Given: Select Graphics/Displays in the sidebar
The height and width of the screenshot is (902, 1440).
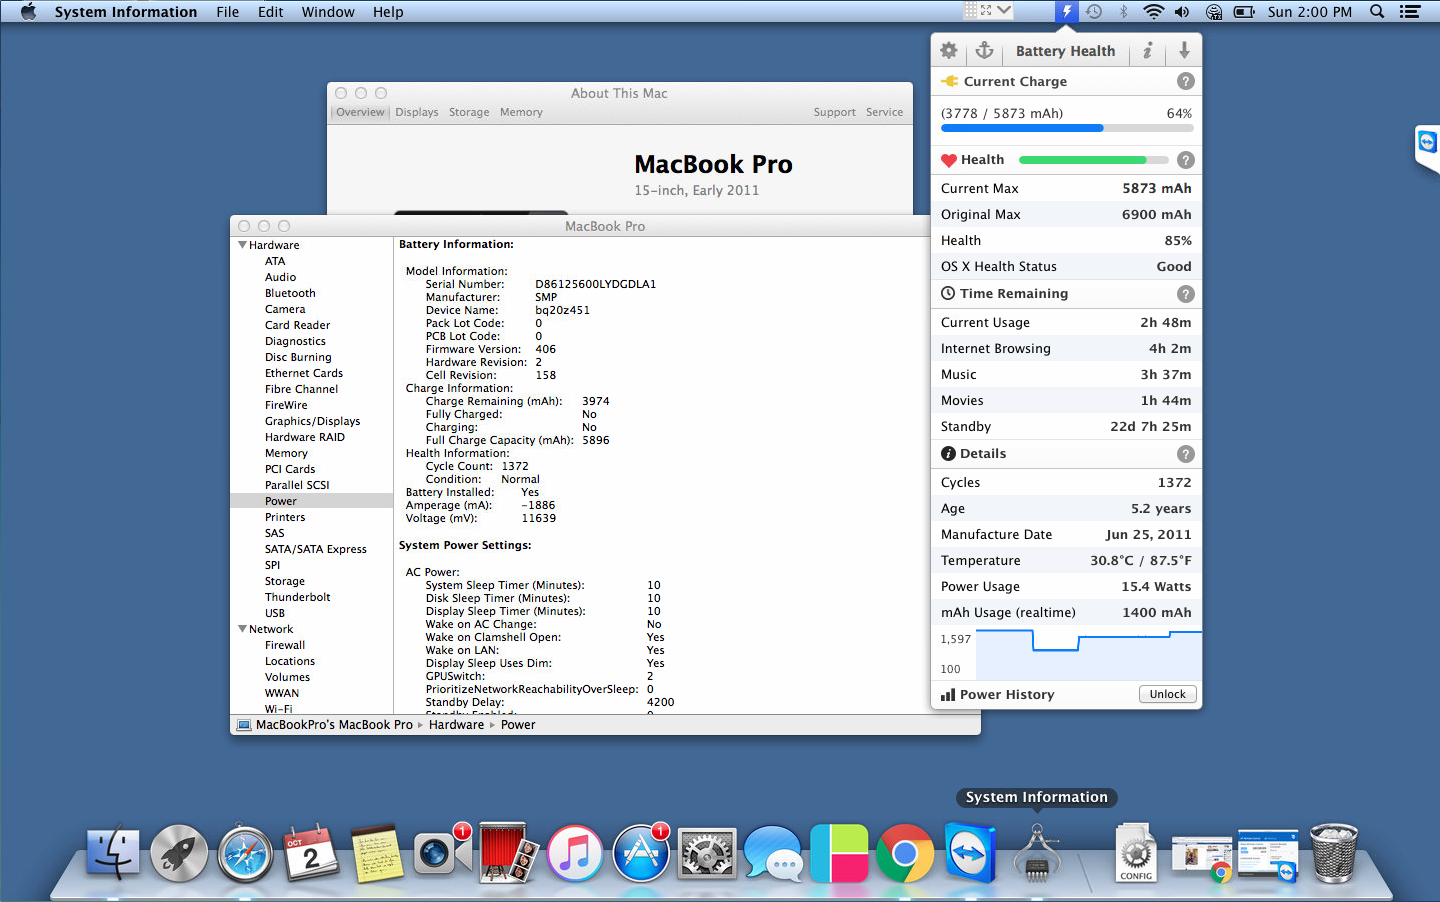Looking at the screenshot, I should click(x=312, y=421).
